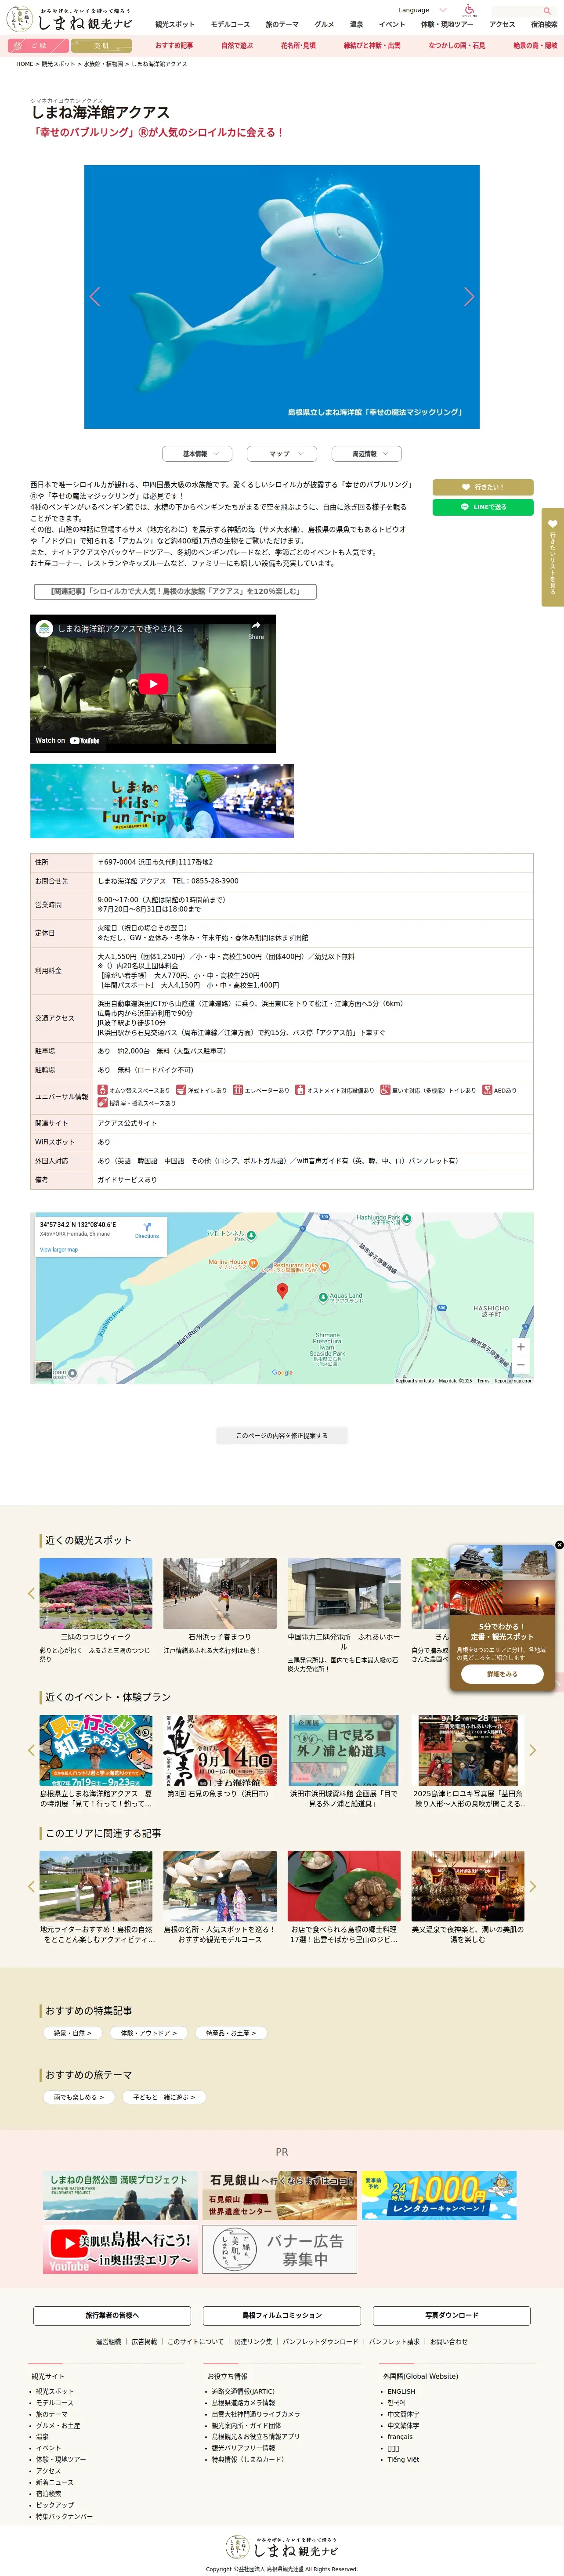Open the おすすめ記事 sub-navigation link
Image resolution: width=564 pixels, height=2576 pixels.
pos(174,45)
